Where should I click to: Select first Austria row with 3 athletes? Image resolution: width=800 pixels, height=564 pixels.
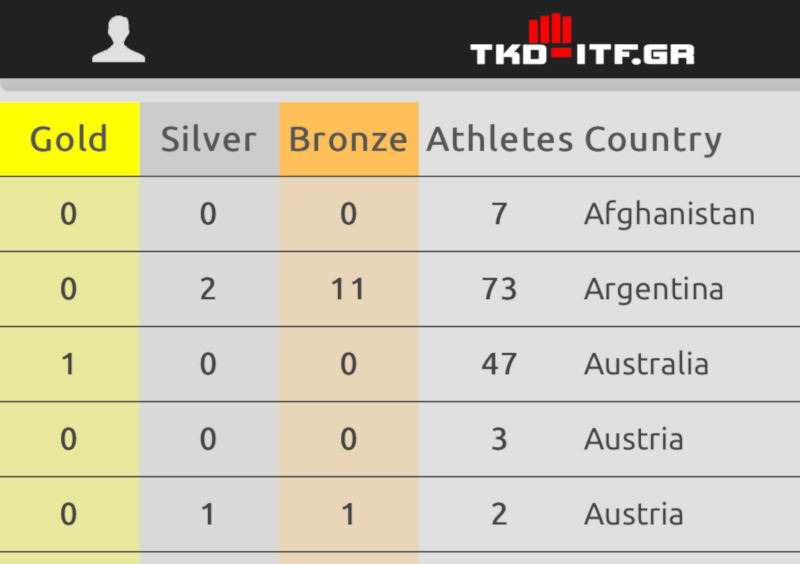(400, 439)
